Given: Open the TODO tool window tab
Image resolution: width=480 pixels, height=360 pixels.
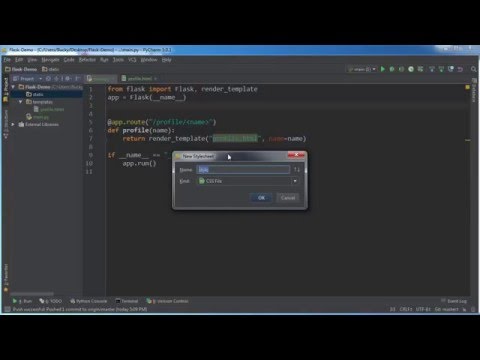Looking at the screenshot, I should tap(50, 301).
